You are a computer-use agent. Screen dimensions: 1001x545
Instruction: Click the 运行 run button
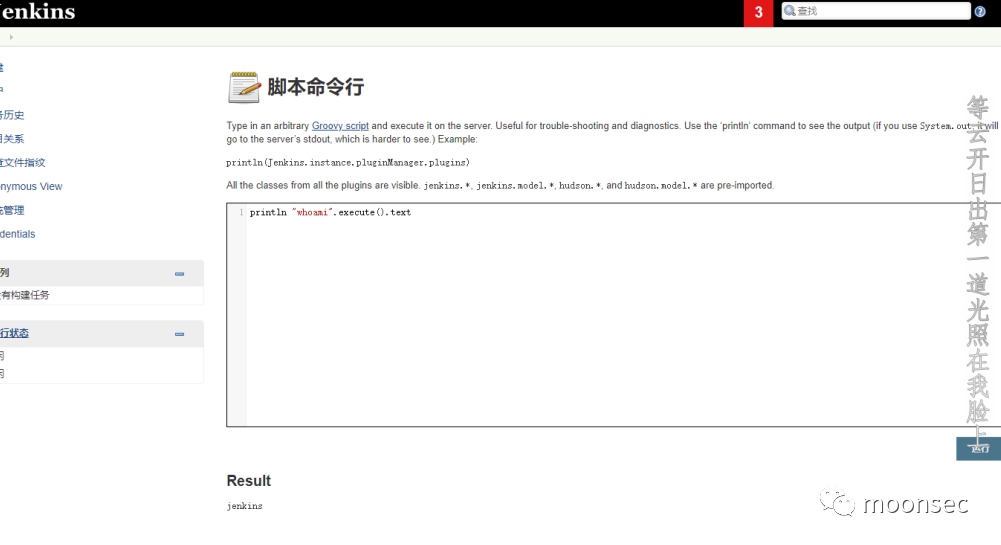point(979,449)
